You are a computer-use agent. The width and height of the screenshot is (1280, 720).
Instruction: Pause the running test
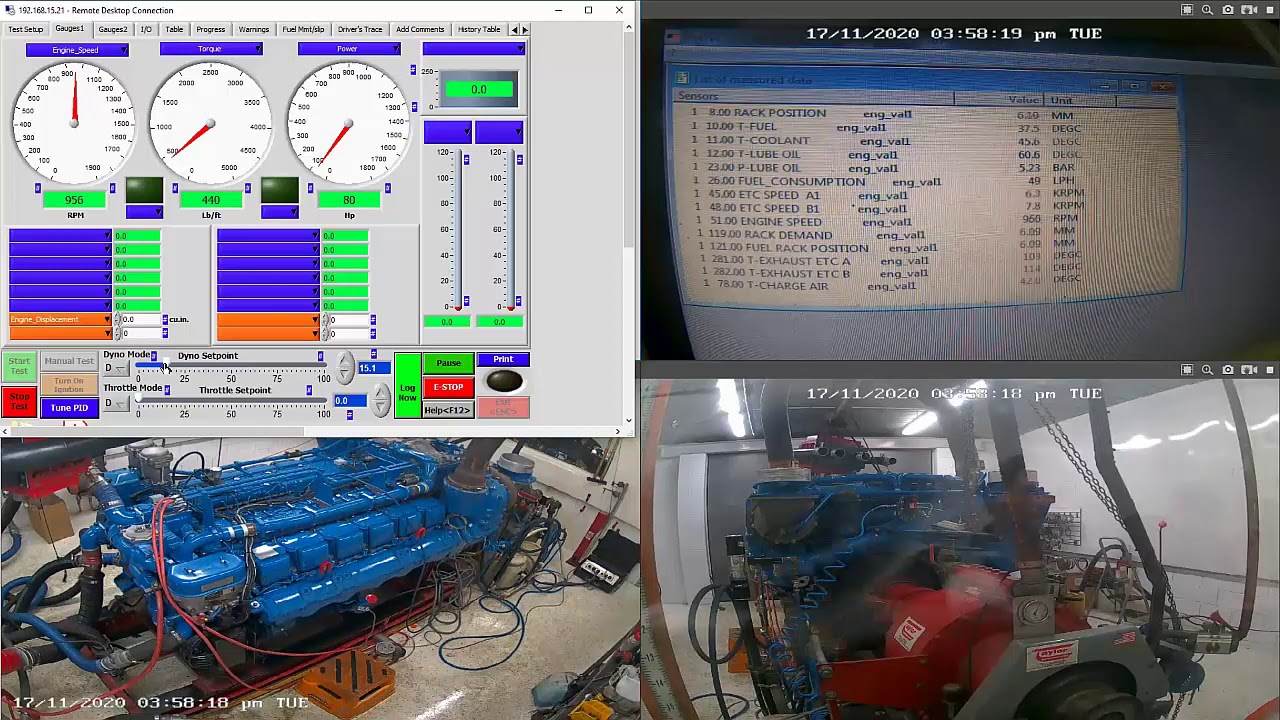448,363
